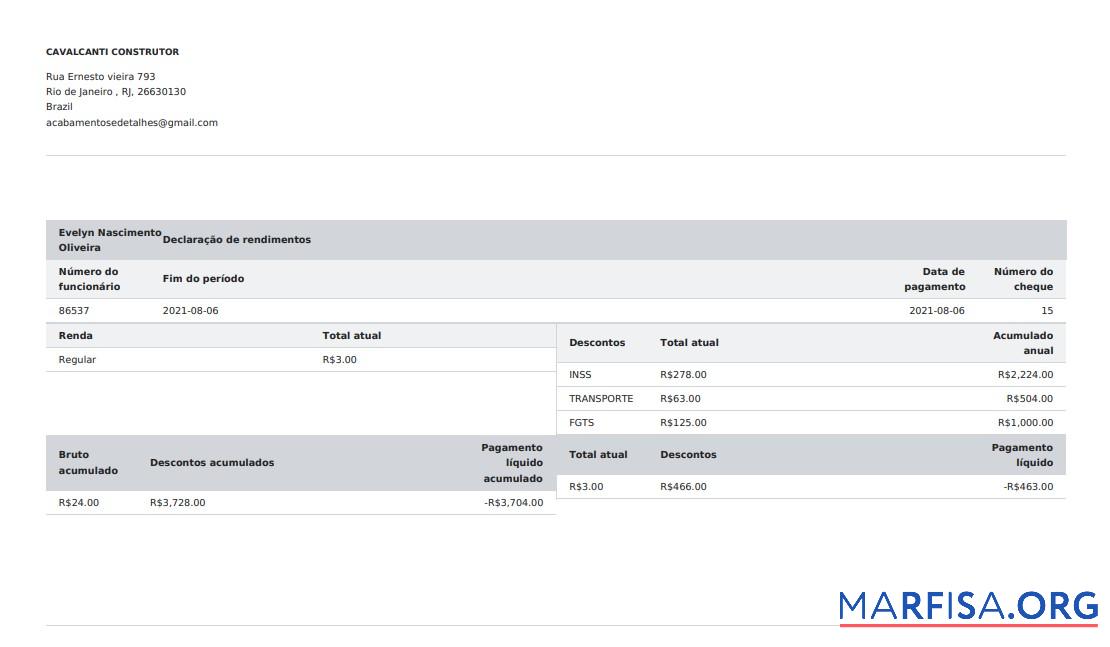1110x647 pixels.
Task: Select the Fim do período date 2021-08-06
Action: [189, 310]
